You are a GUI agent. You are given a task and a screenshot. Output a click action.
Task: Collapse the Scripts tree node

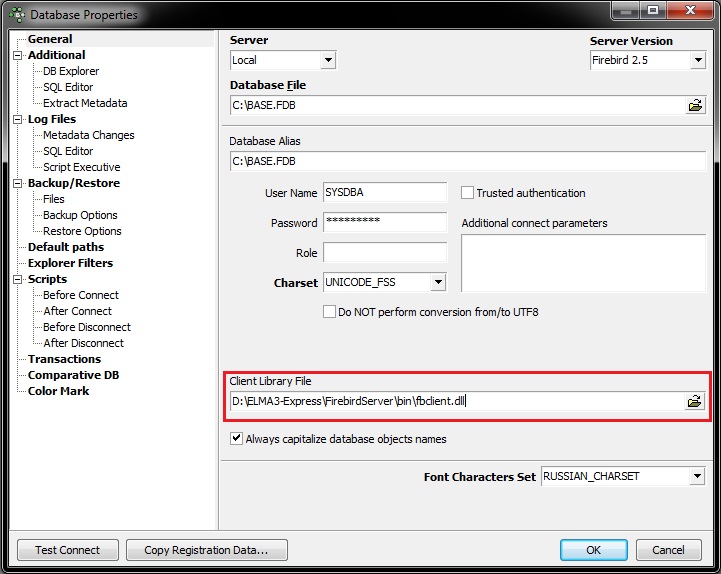(x=17, y=279)
